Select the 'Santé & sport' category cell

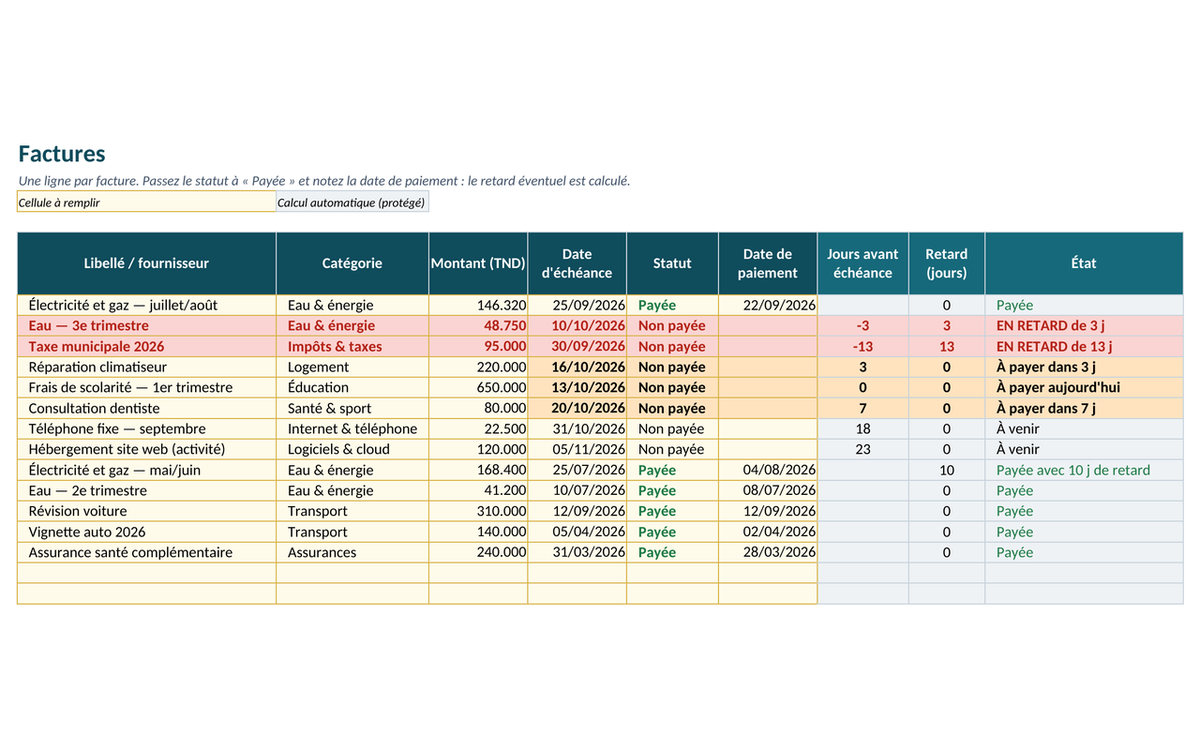tap(352, 408)
